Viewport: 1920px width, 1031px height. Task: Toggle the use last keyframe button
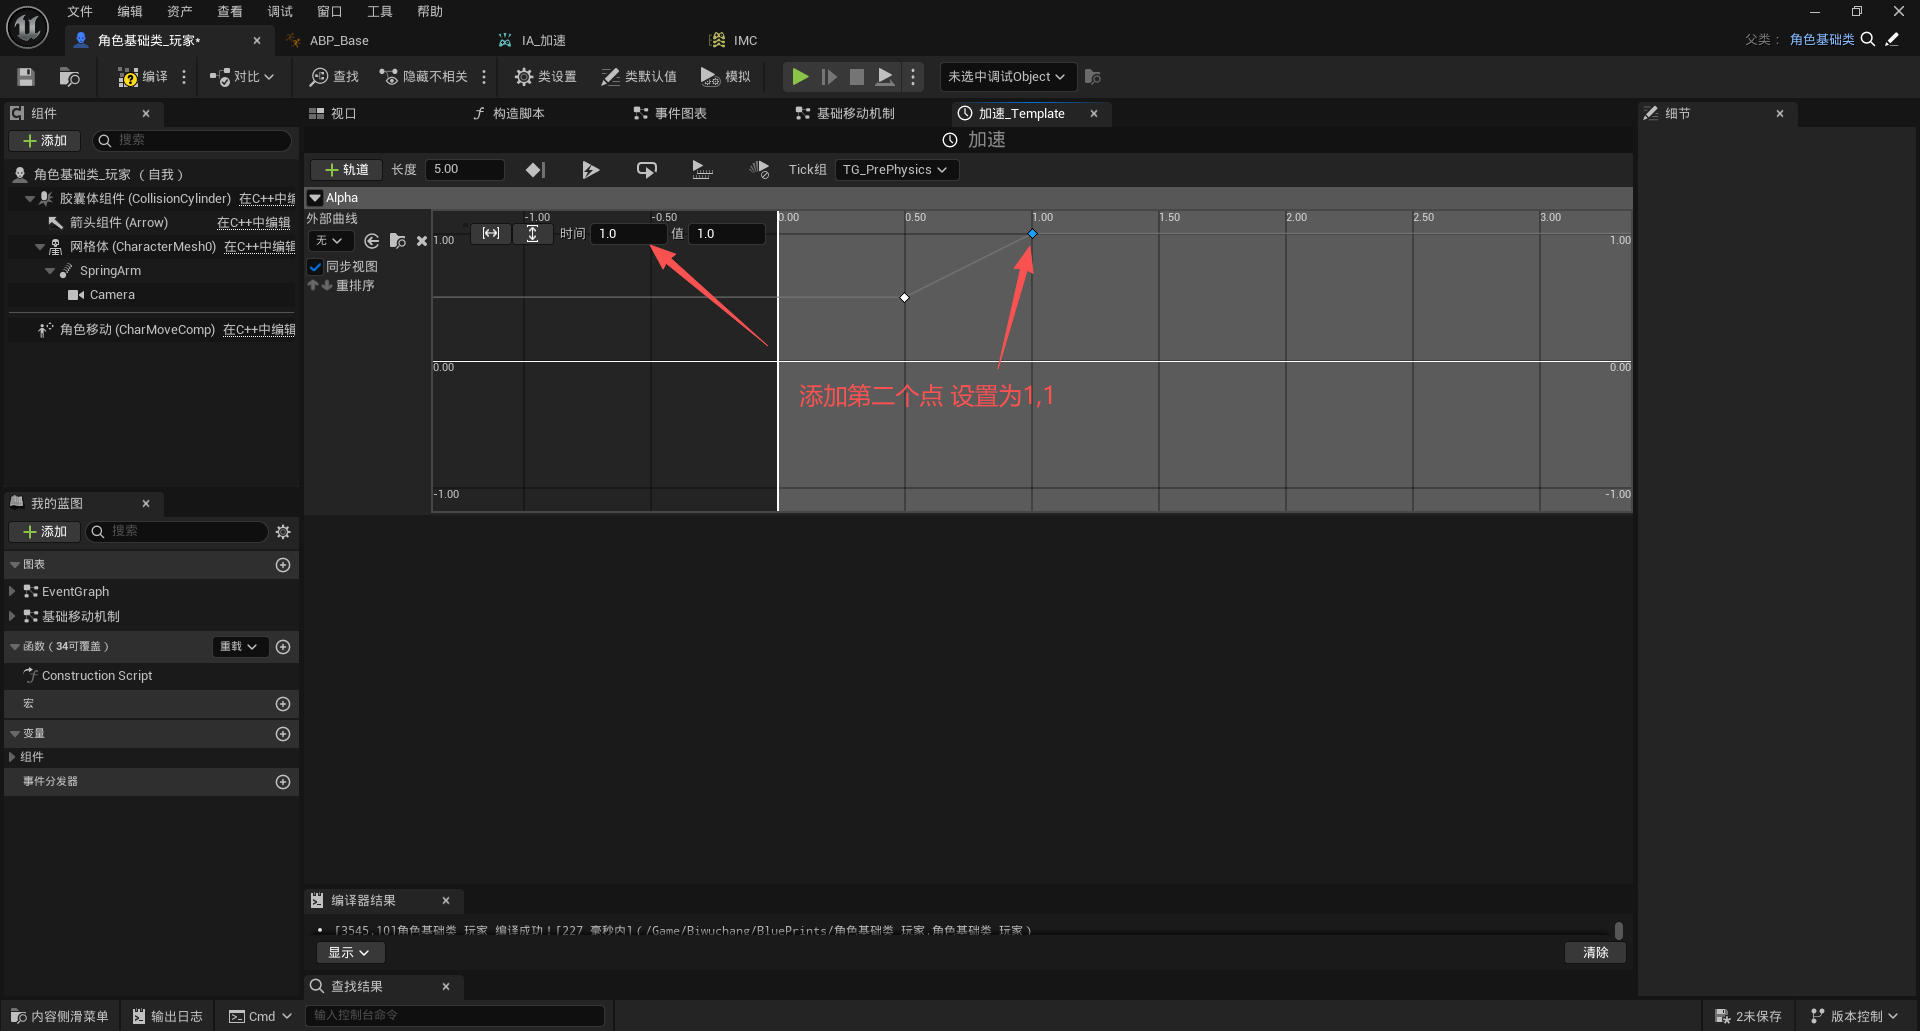536,170
